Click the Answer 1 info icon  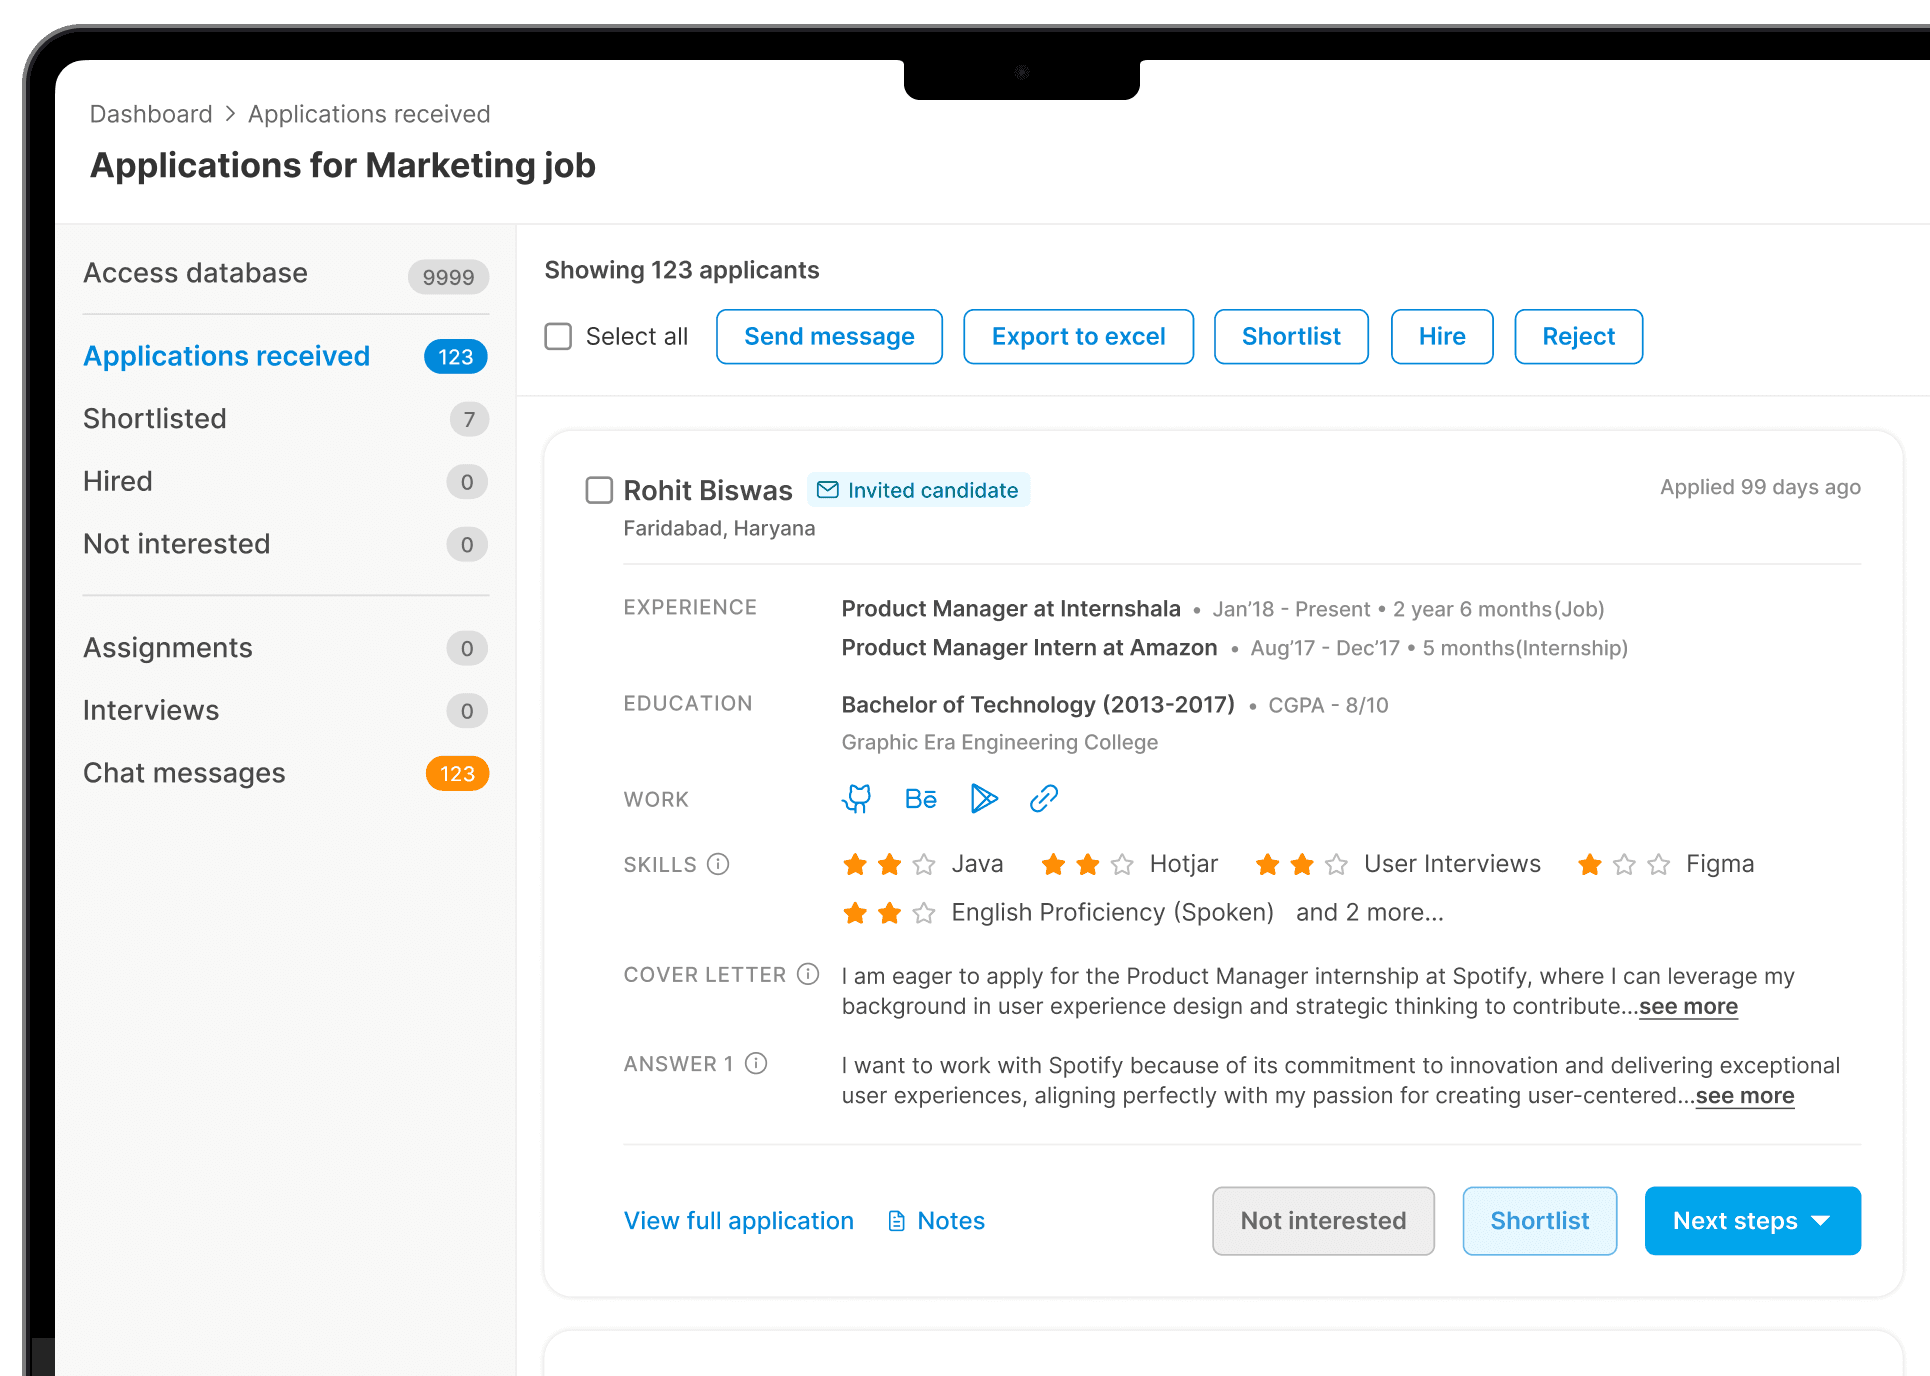pos(756,1064)
